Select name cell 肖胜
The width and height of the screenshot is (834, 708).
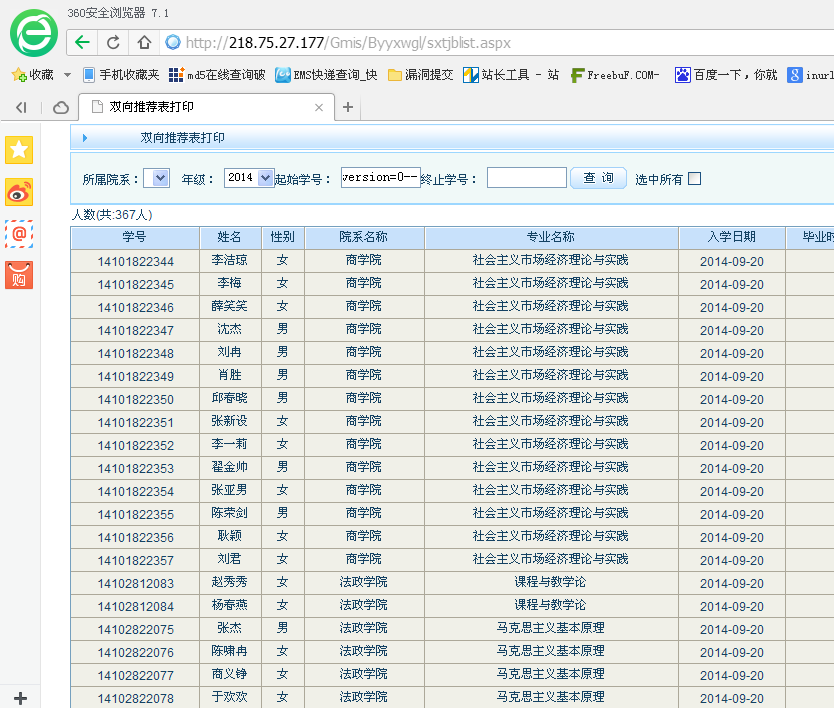pos(230,376)
